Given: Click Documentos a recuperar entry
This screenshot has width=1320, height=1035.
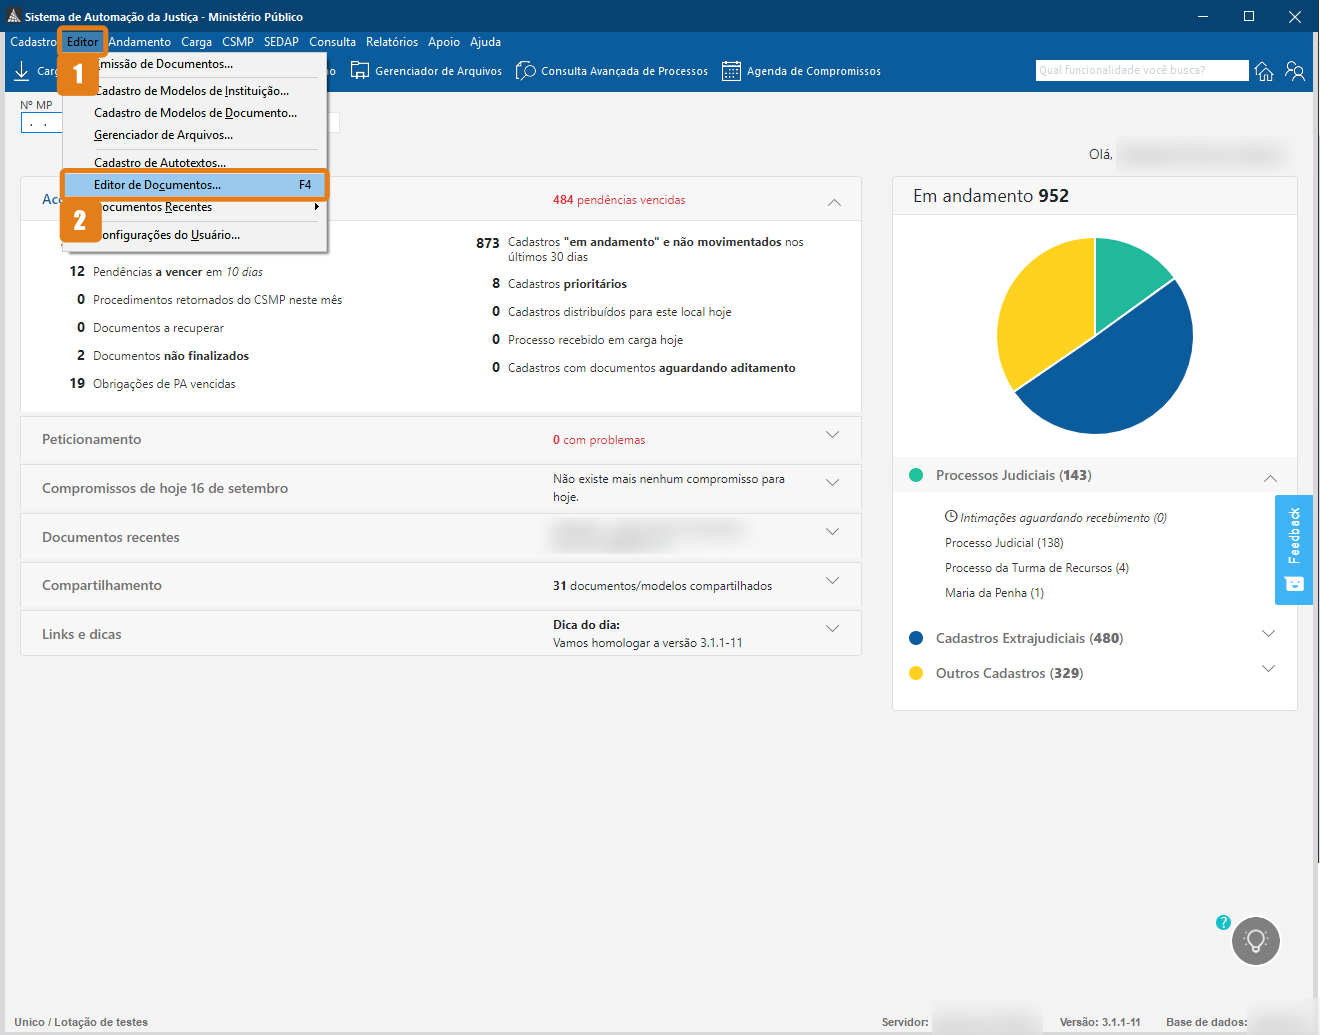Looking at the screenshot, I should (x=158, y=328).
